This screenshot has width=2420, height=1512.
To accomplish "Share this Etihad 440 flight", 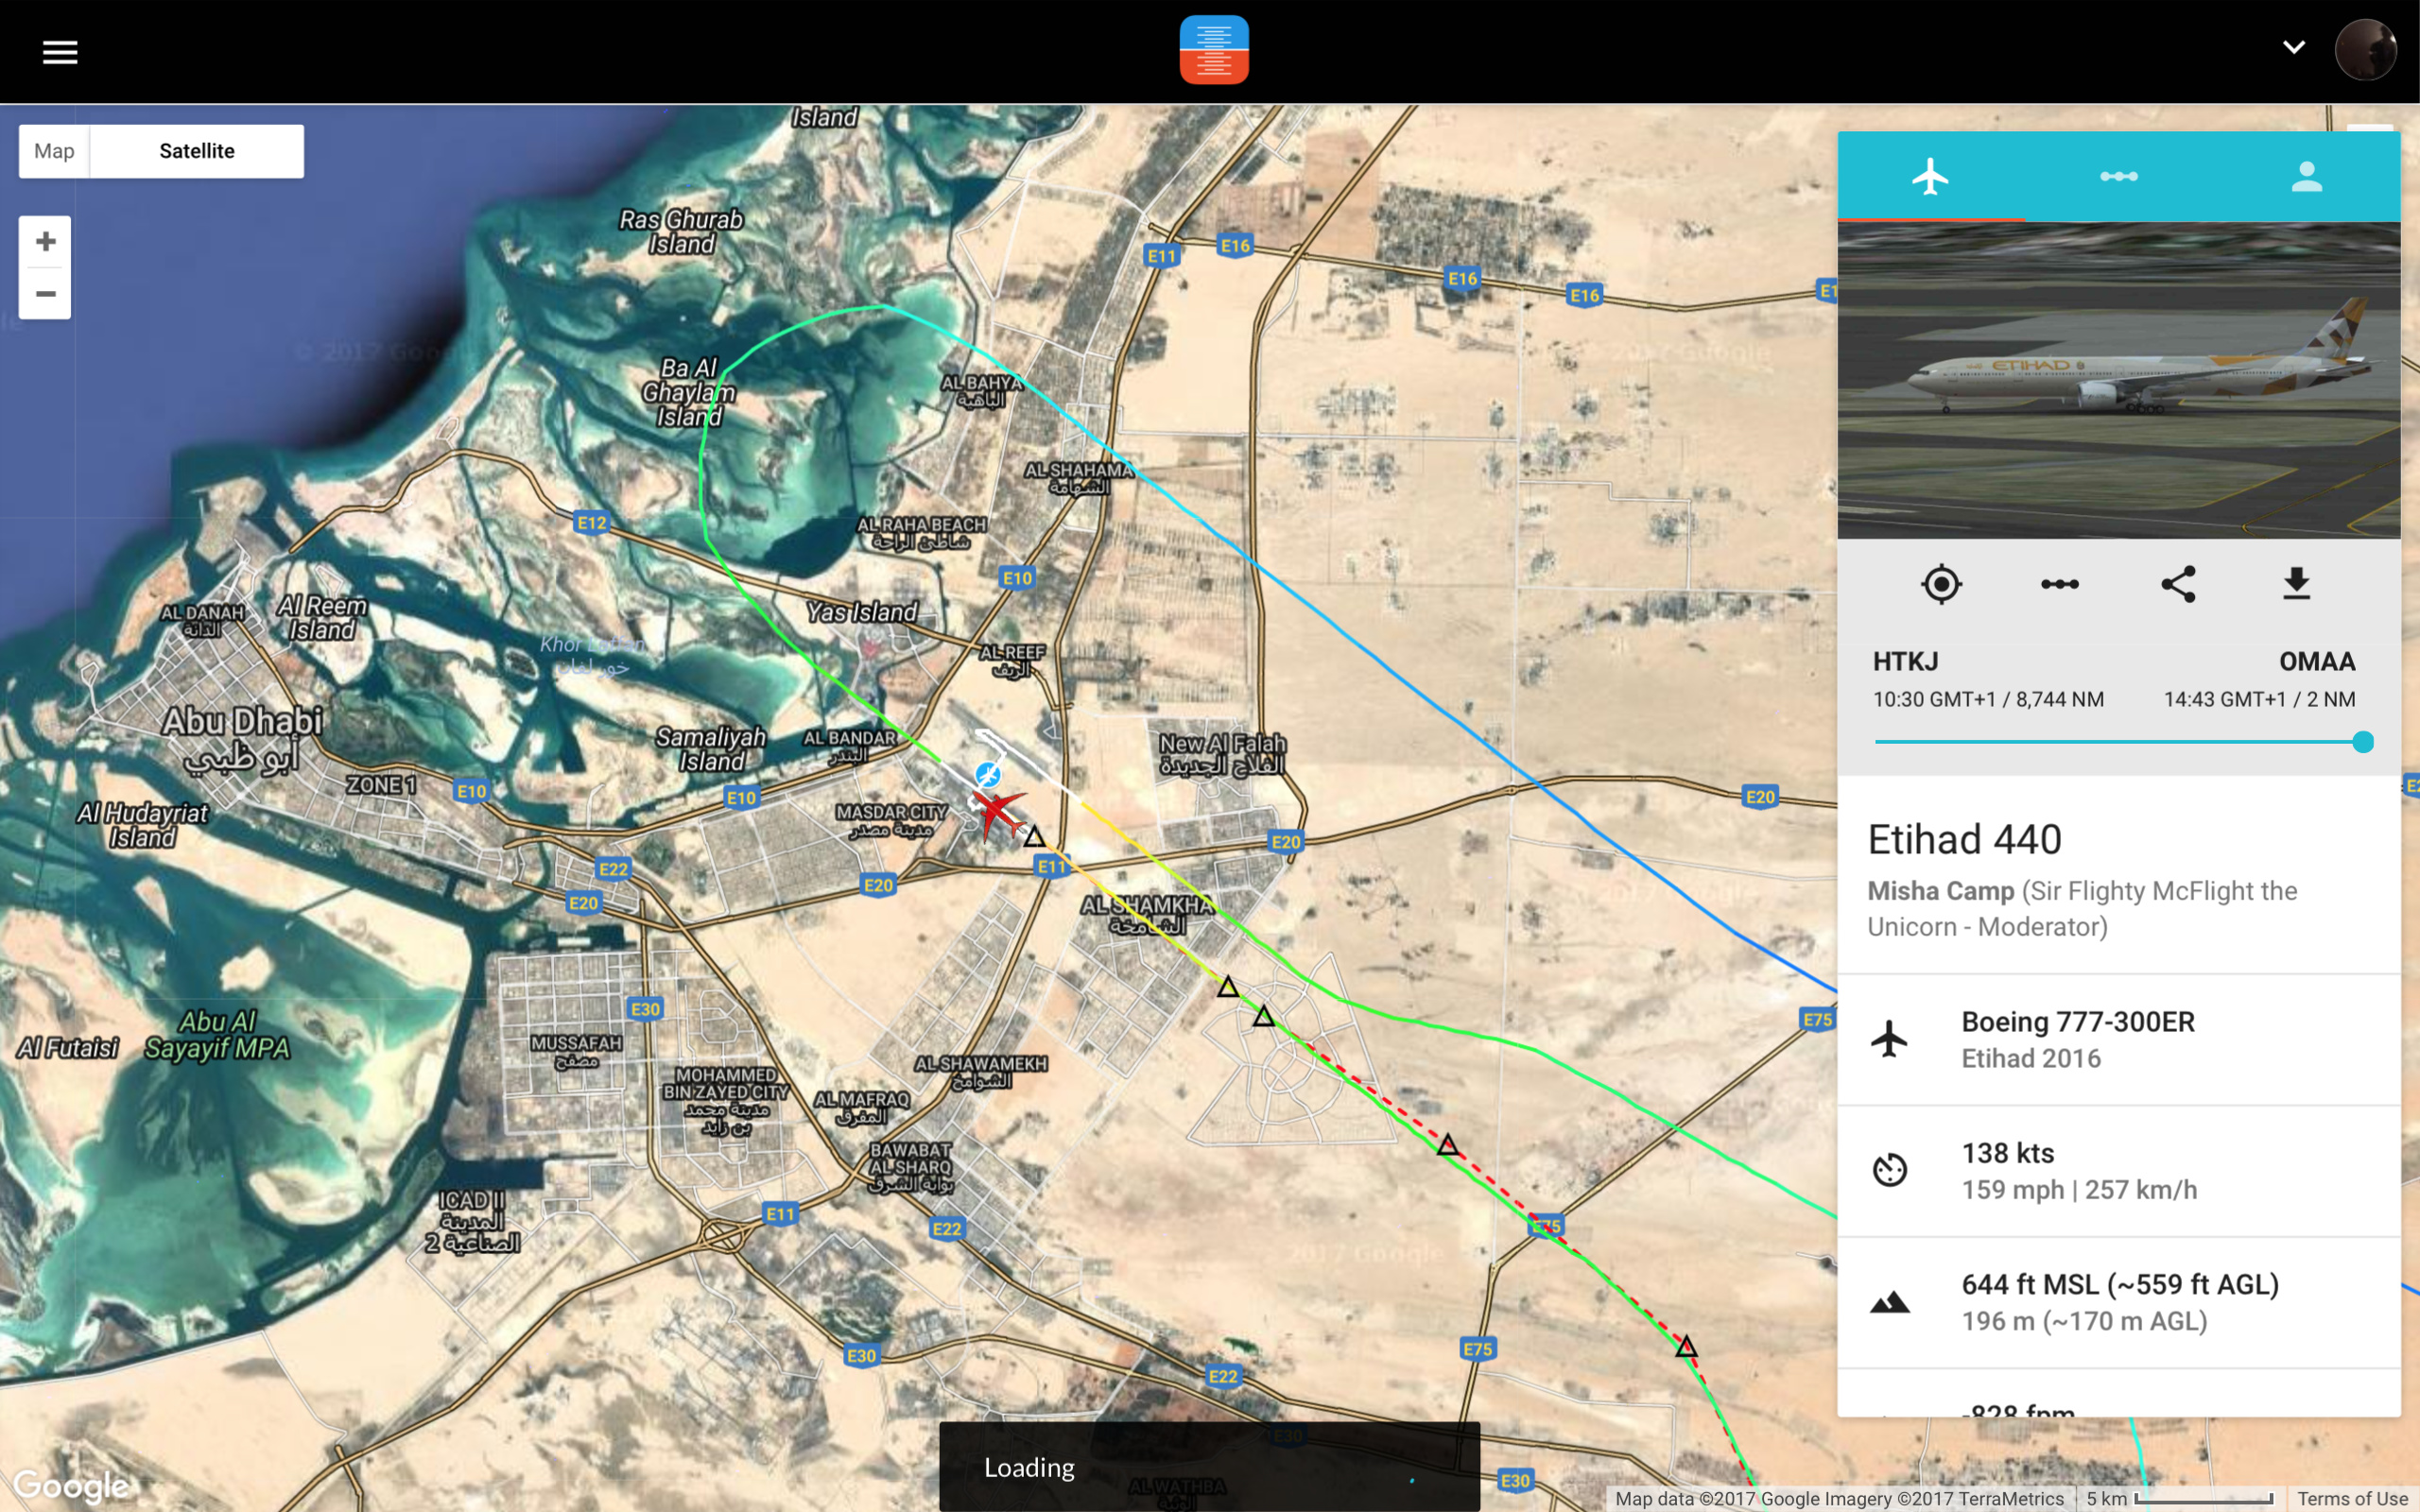I will point(2178,584).
